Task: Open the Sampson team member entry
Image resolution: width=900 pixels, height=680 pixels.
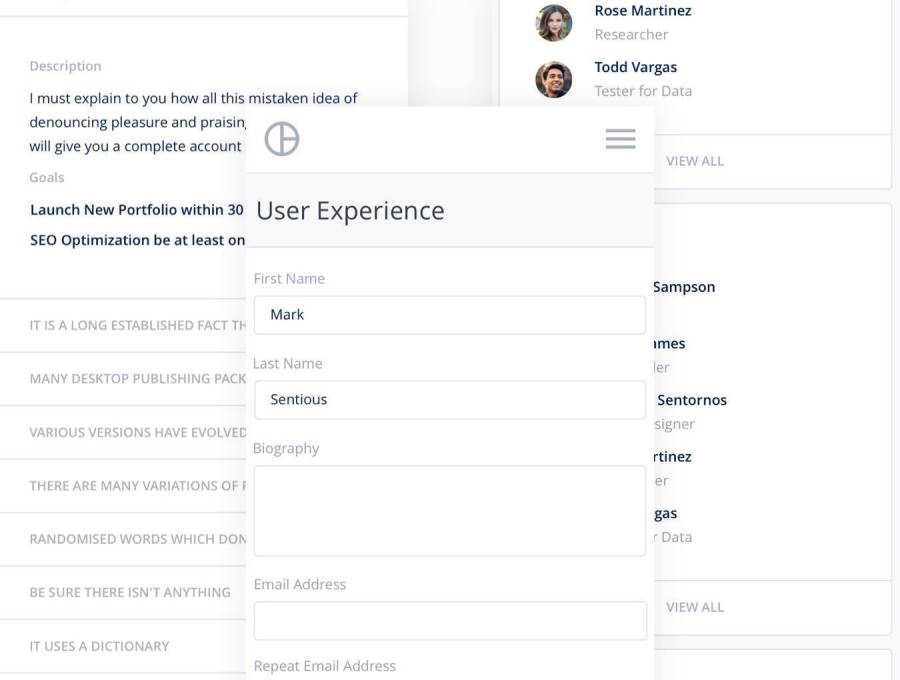Action: (684, 287)
